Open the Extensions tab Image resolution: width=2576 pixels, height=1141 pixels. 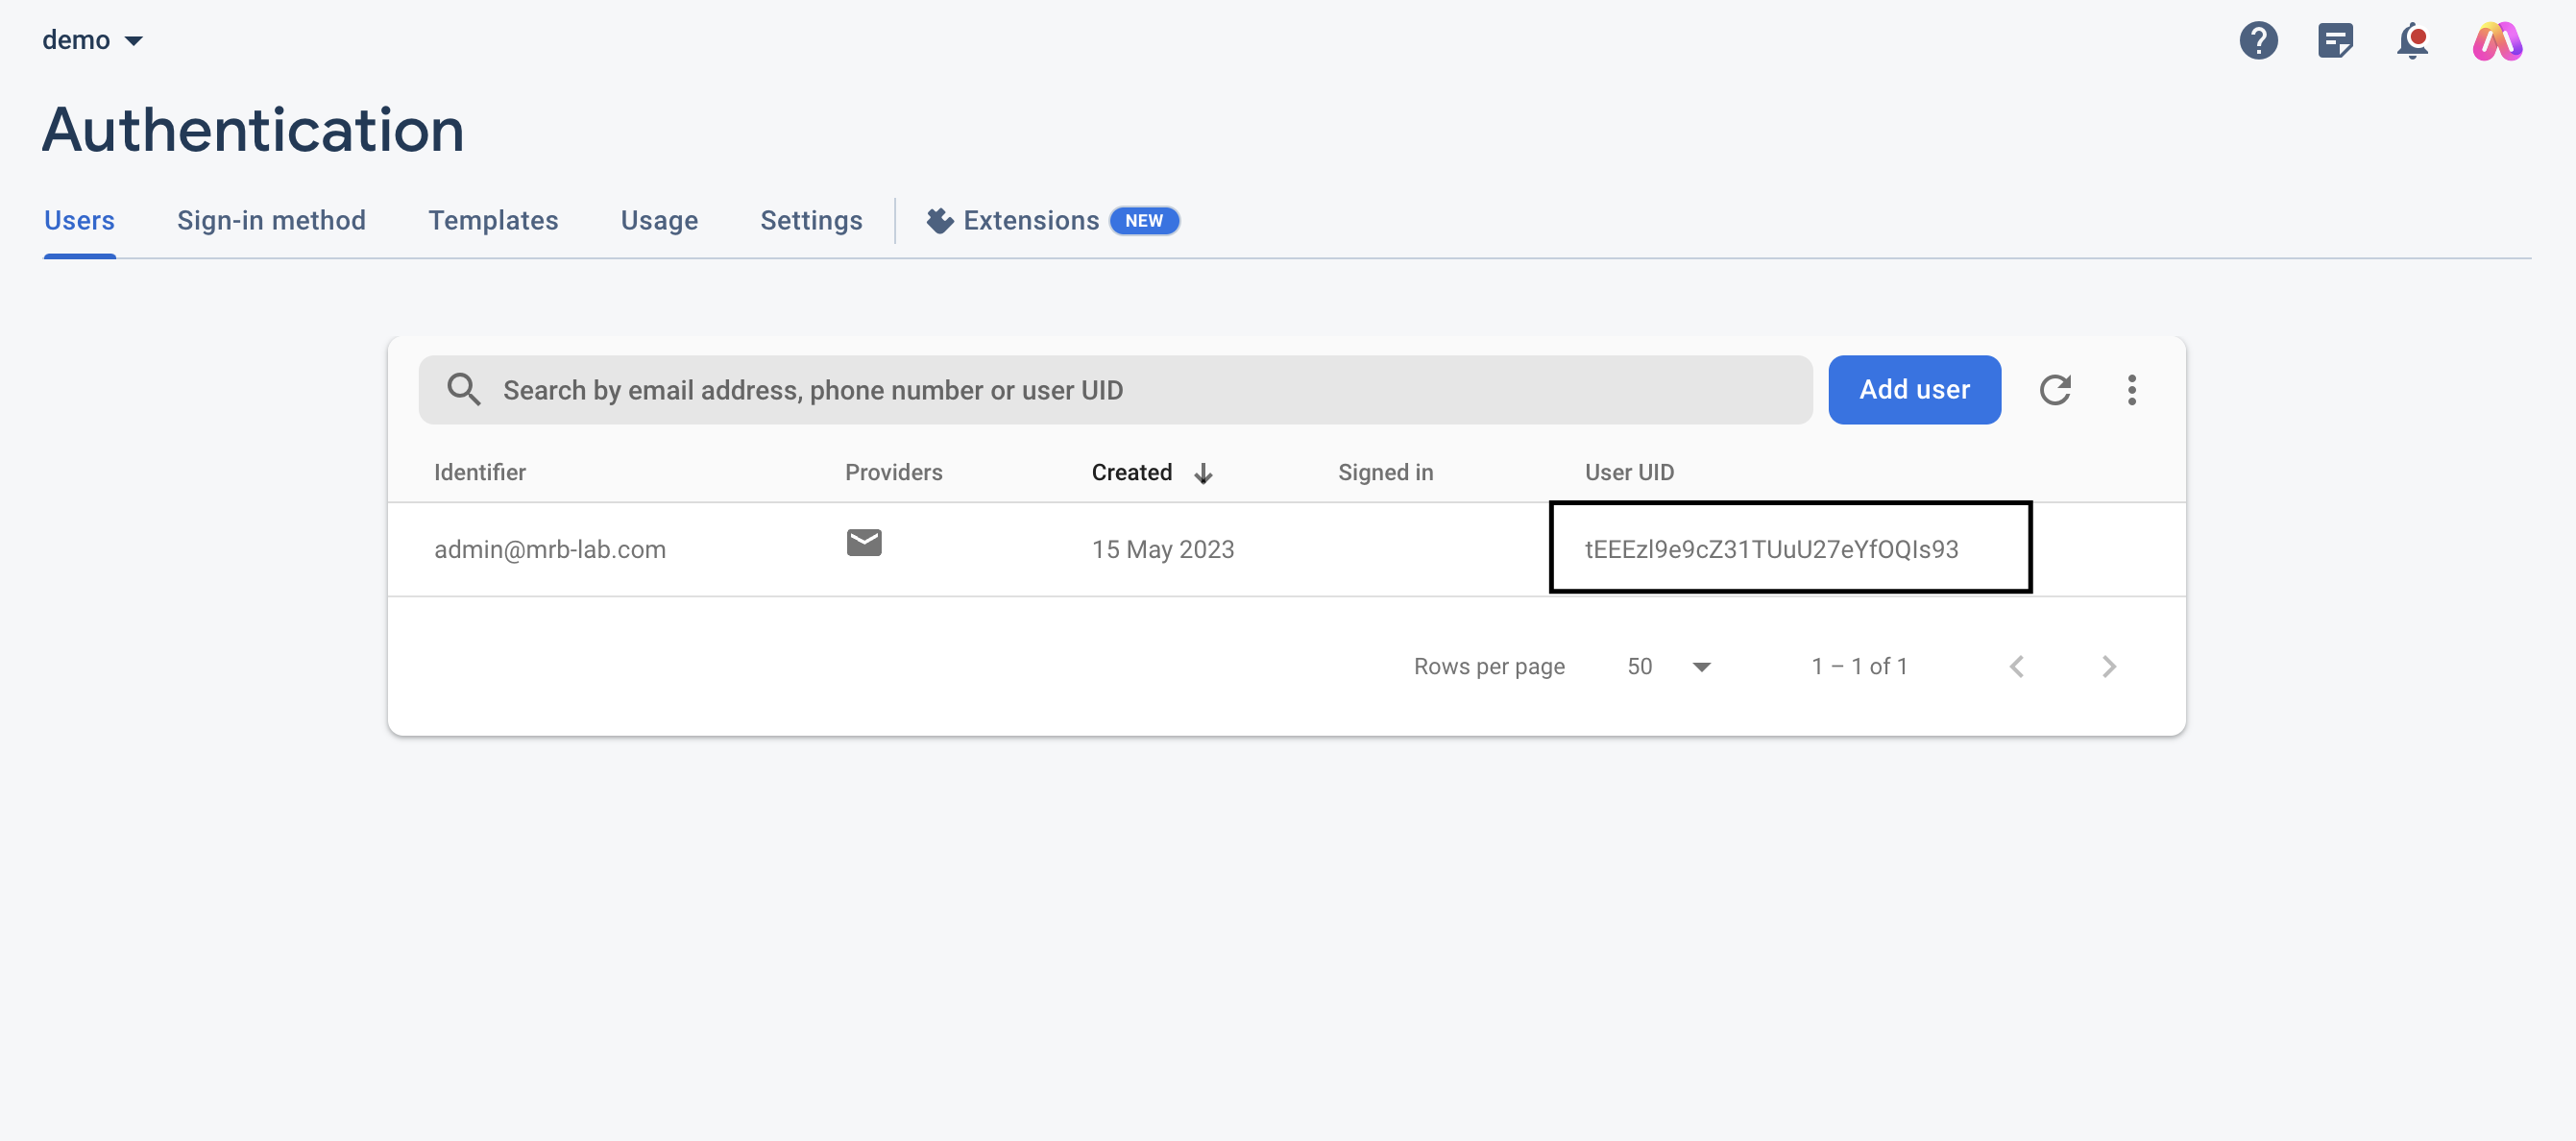pos(1030,220)
